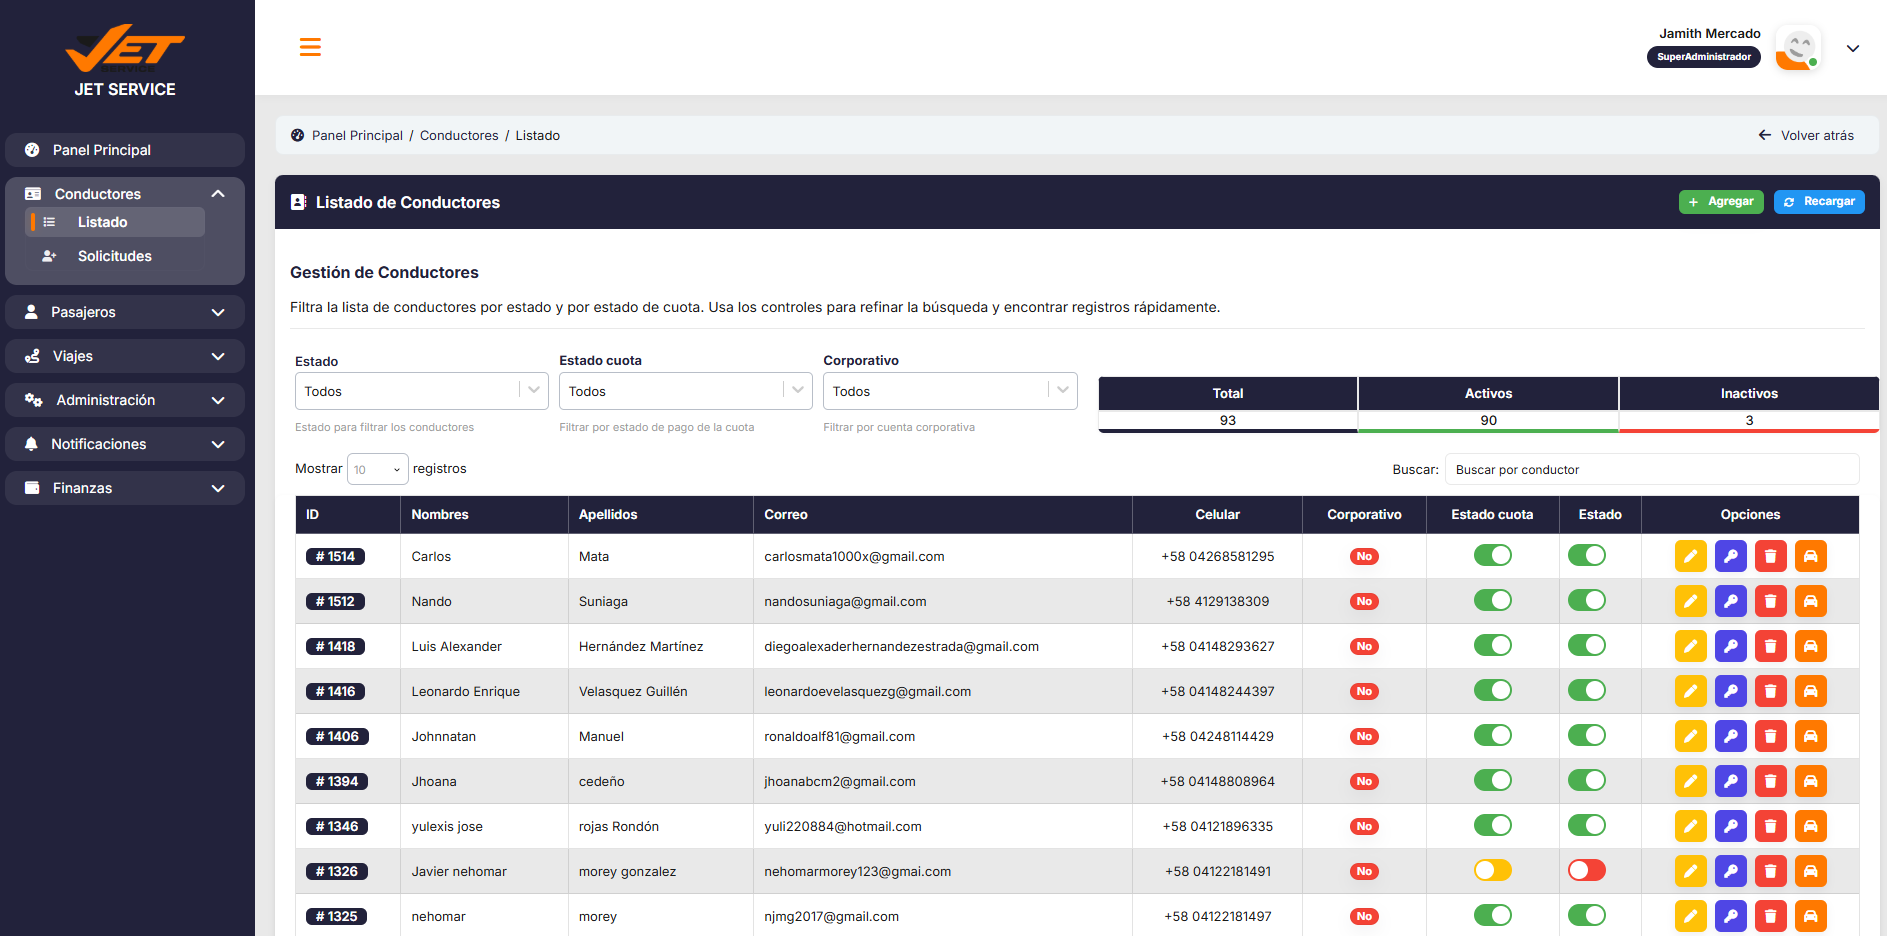Click the hamburger menu icon

310,47
